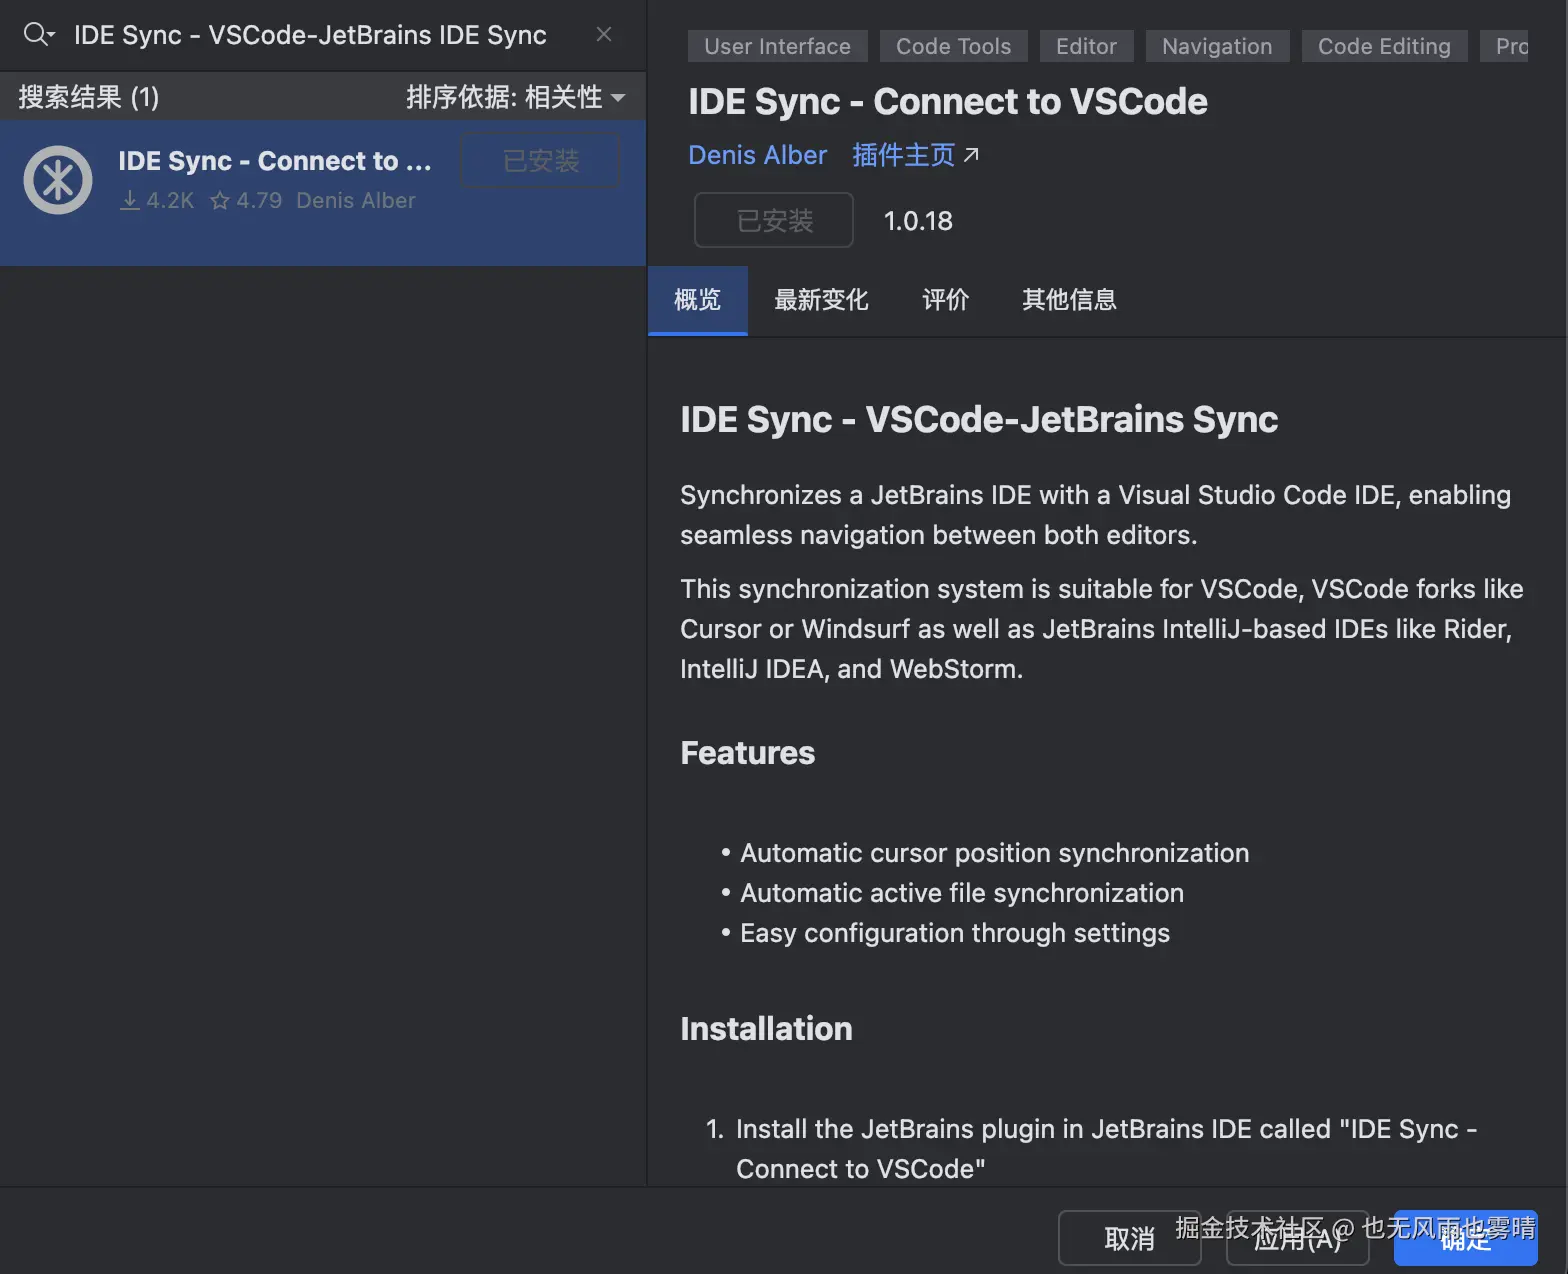
Task: Open the 插件主页 plugin homepage link
Action: tap(903, 155)
